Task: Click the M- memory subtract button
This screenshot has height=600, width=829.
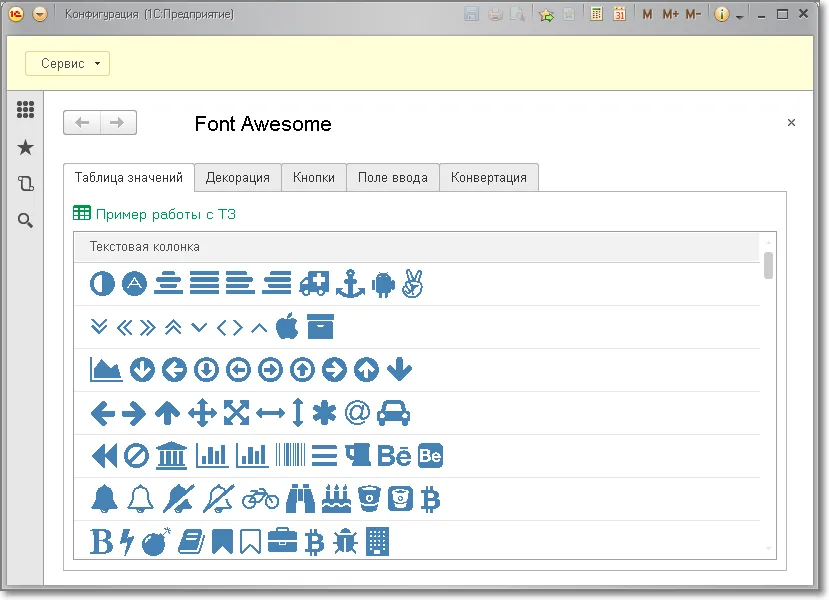Action: (x=693, y=14)
